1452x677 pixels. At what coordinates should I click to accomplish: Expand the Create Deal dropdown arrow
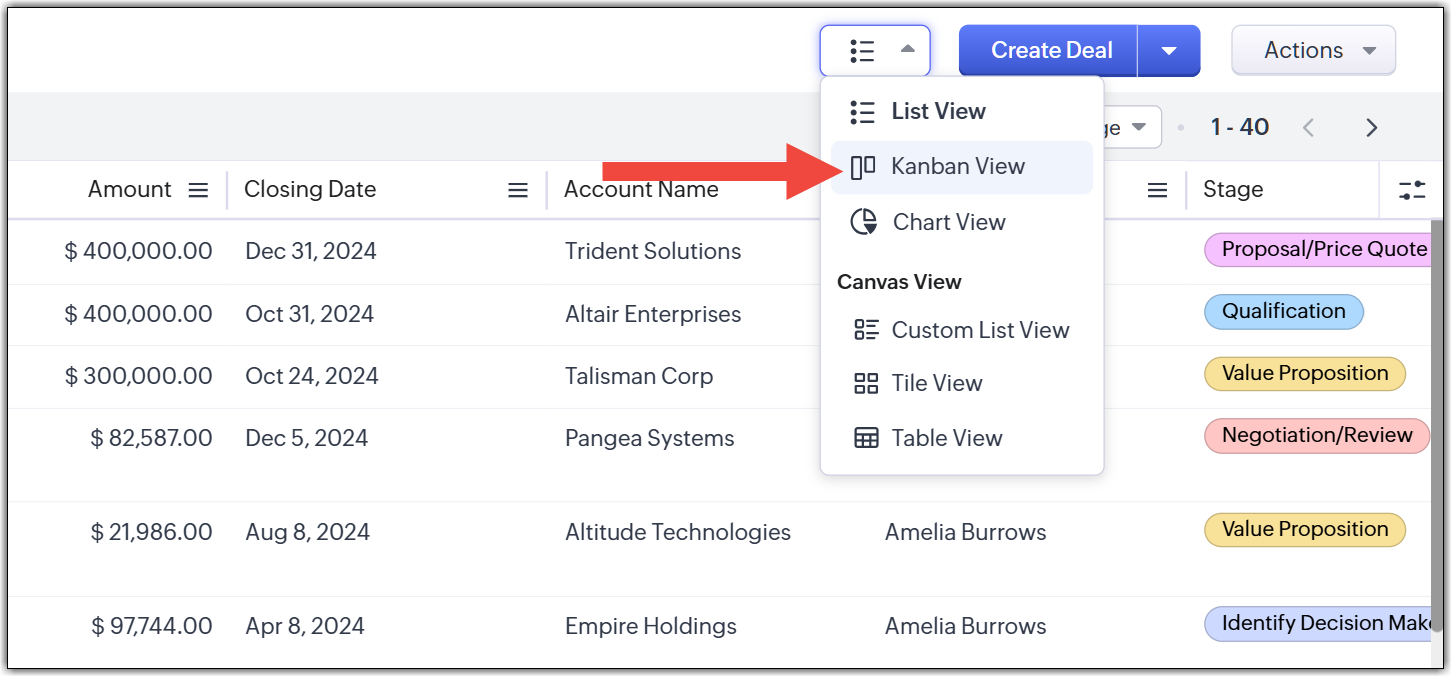pos(1168,51)
